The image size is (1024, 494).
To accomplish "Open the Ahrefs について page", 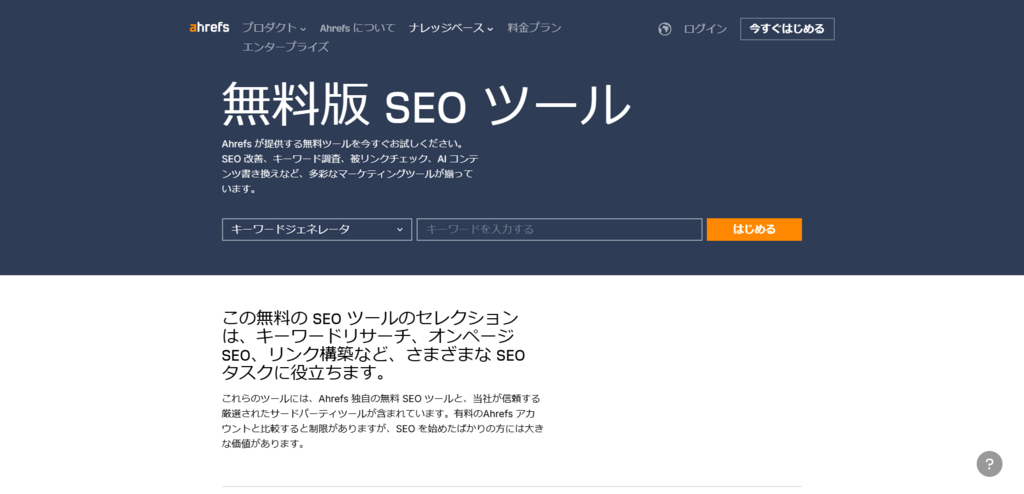I will tap(358, 28).
